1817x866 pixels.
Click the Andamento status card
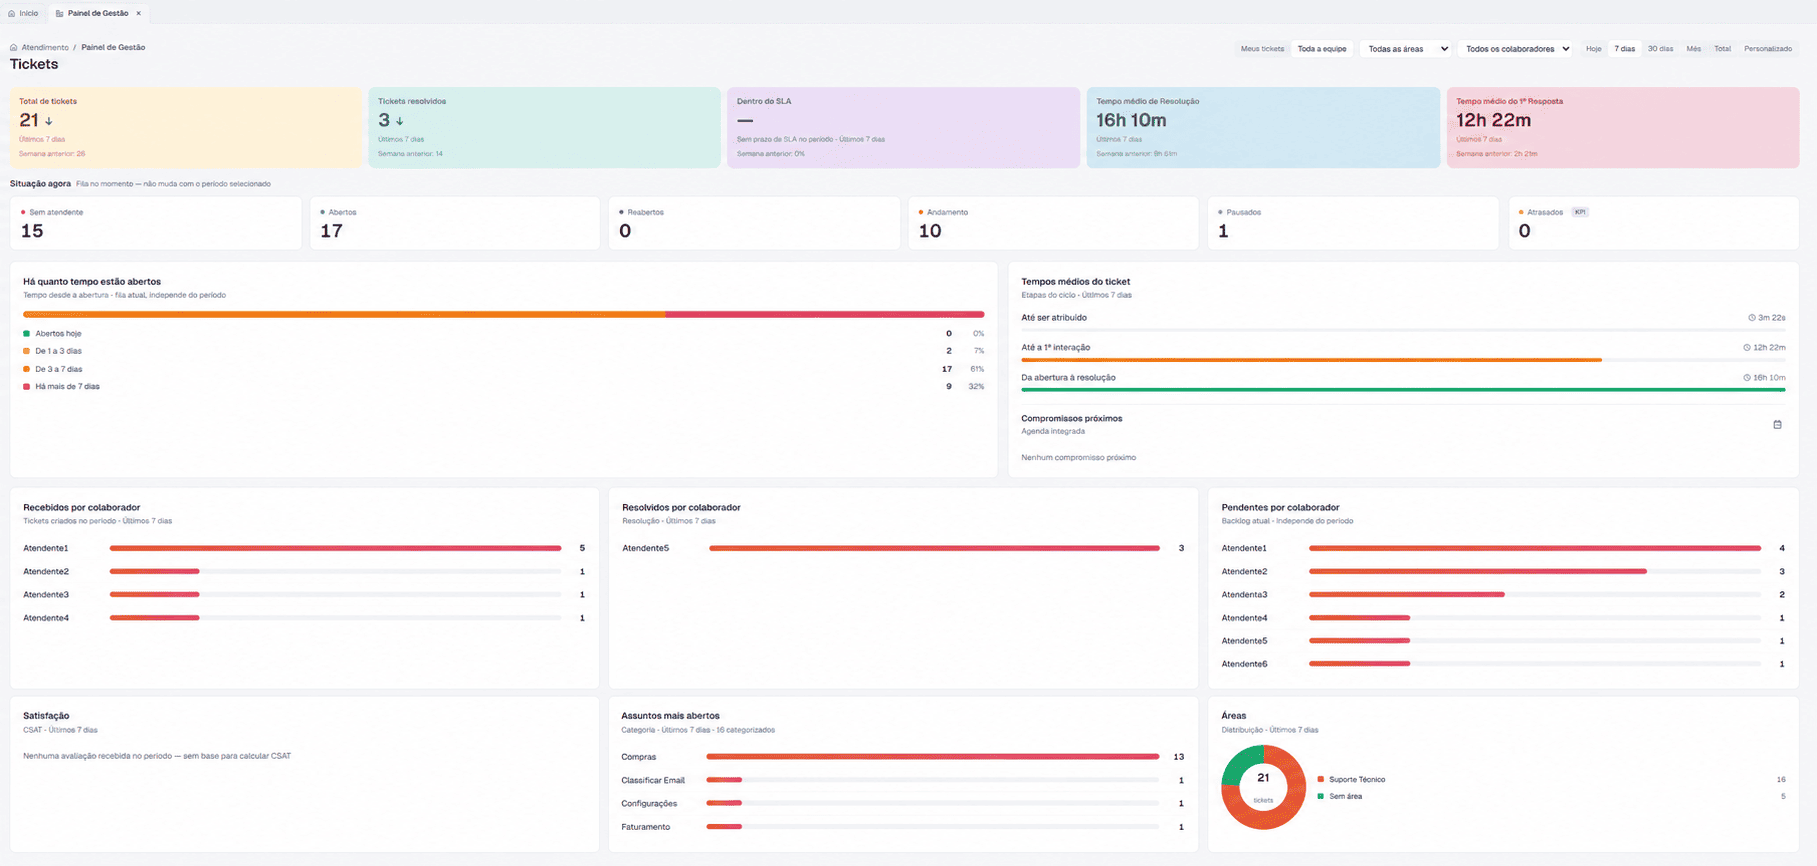pos(1053,223)
